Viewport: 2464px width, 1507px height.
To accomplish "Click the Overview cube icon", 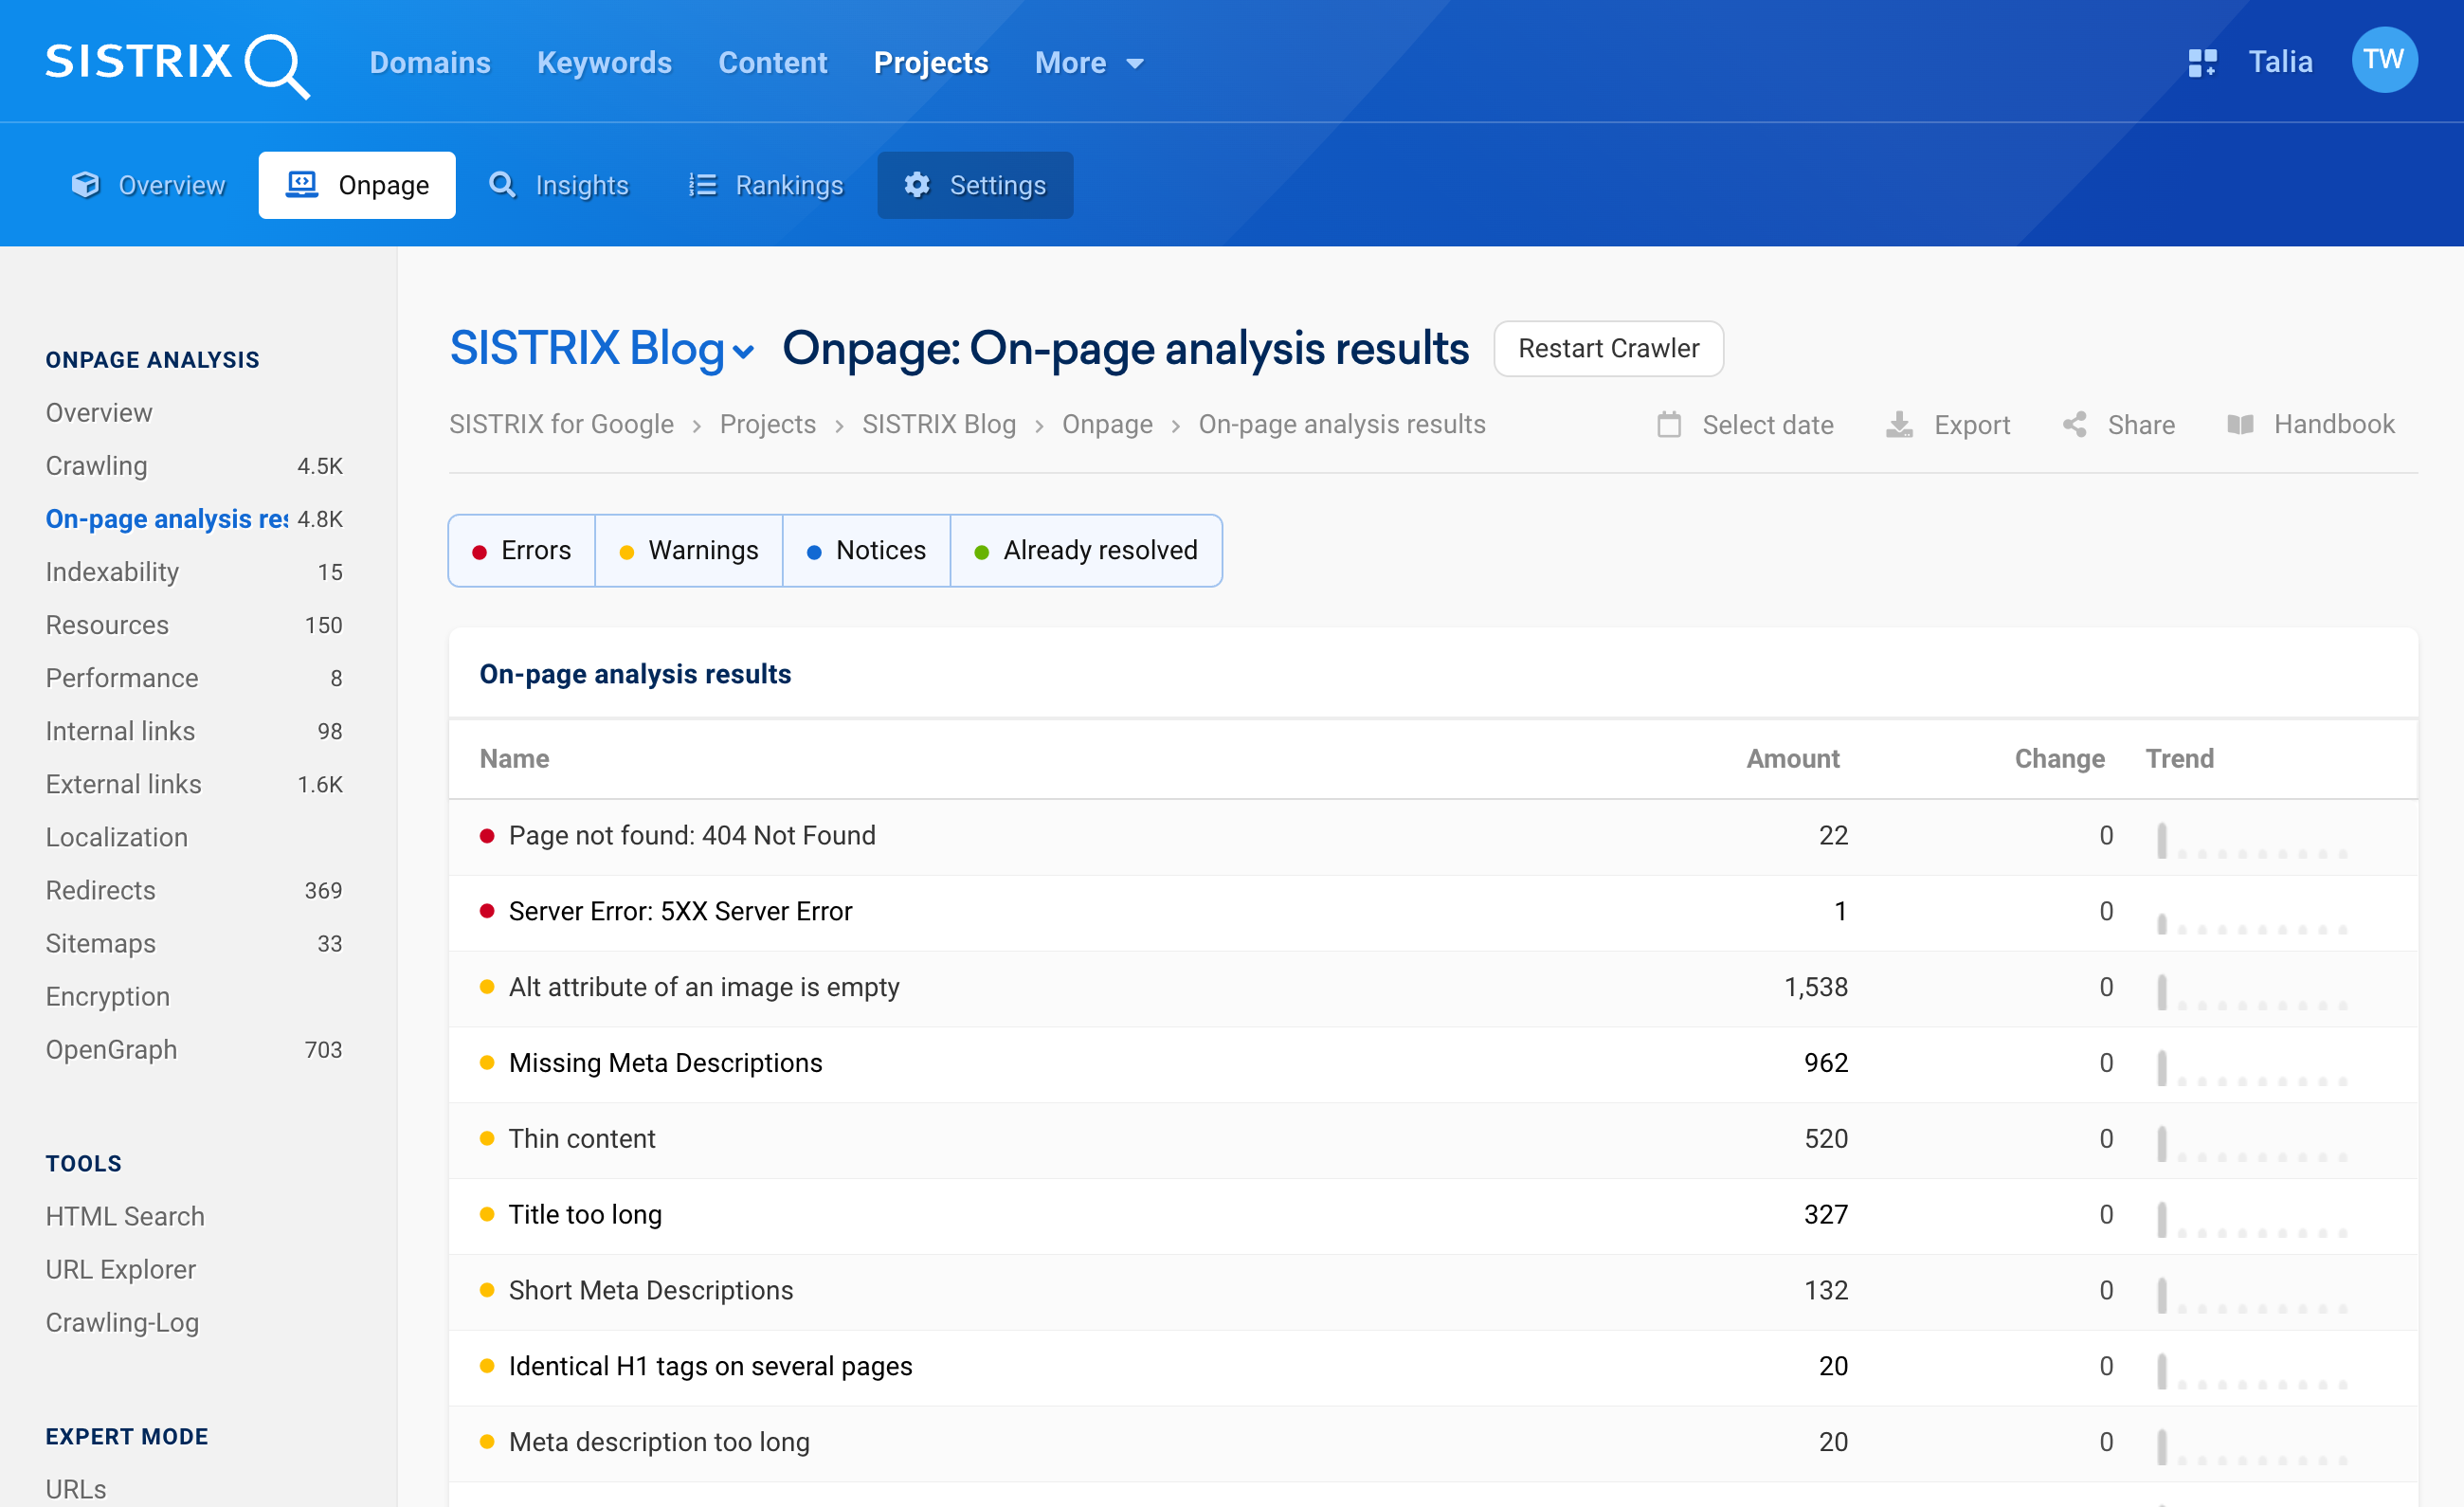I will click(86, 185).
